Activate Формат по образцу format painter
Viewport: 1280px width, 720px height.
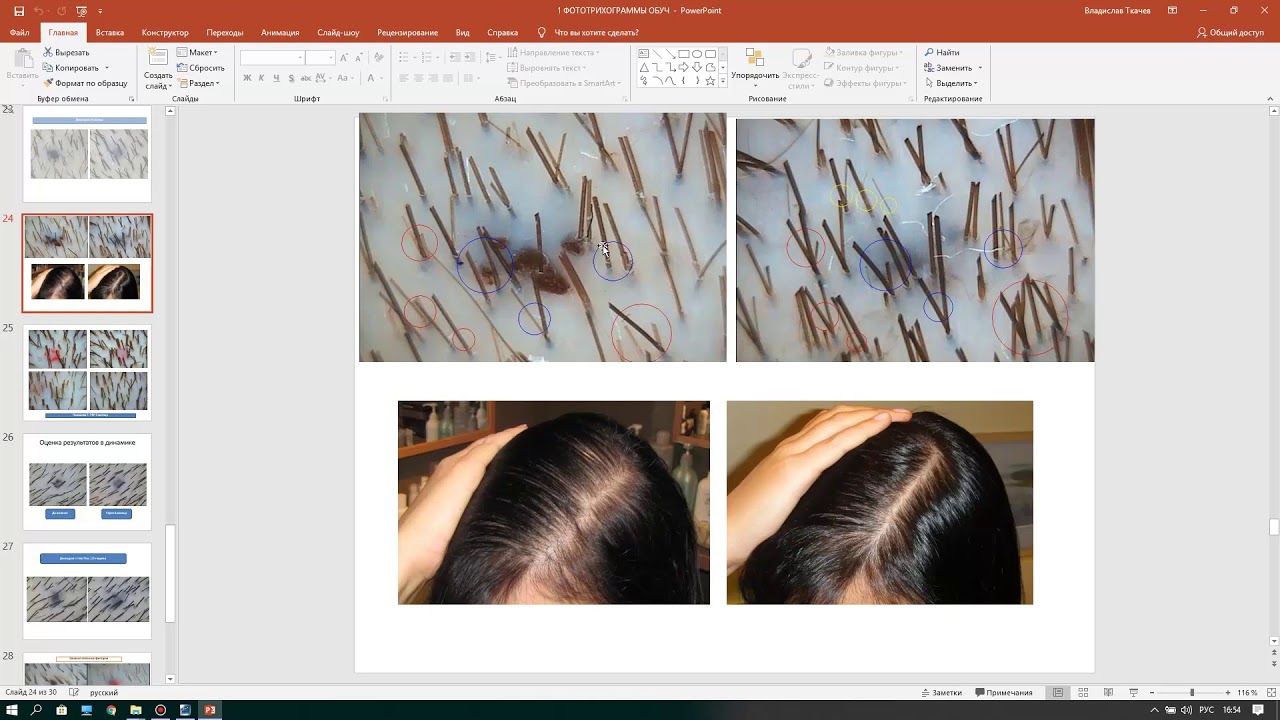(85, 83)
